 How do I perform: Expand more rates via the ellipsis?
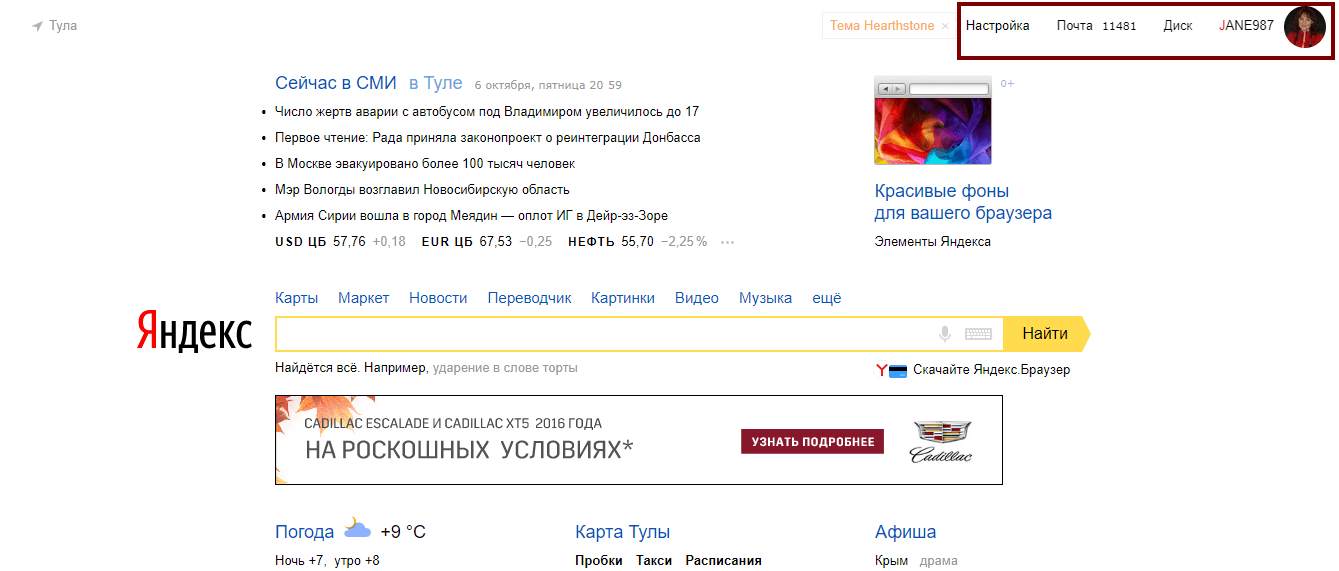click(727, 242)
